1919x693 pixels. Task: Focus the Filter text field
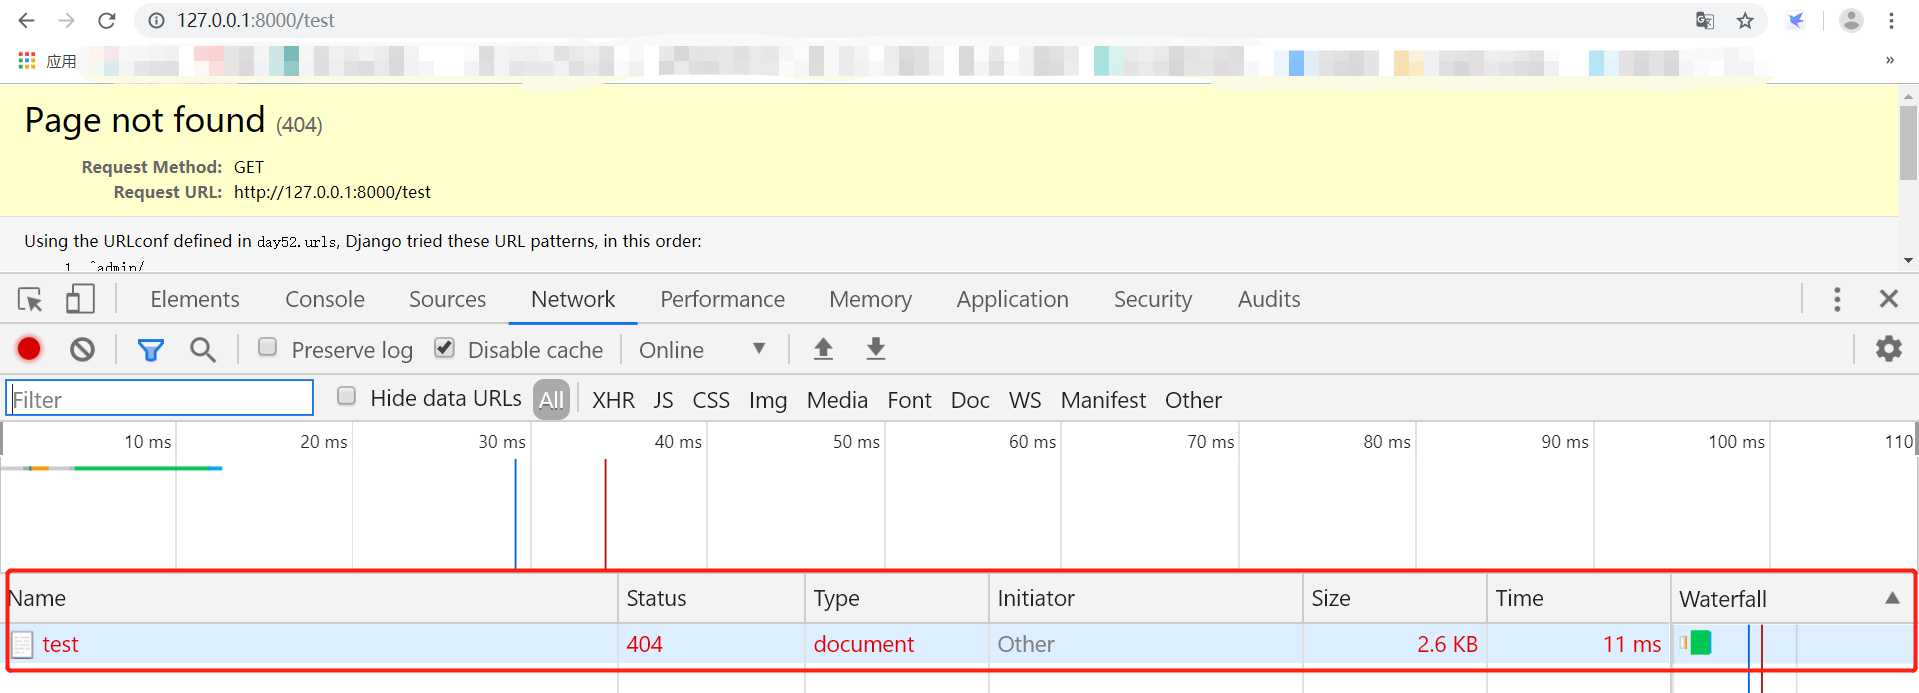click(160, 398)
